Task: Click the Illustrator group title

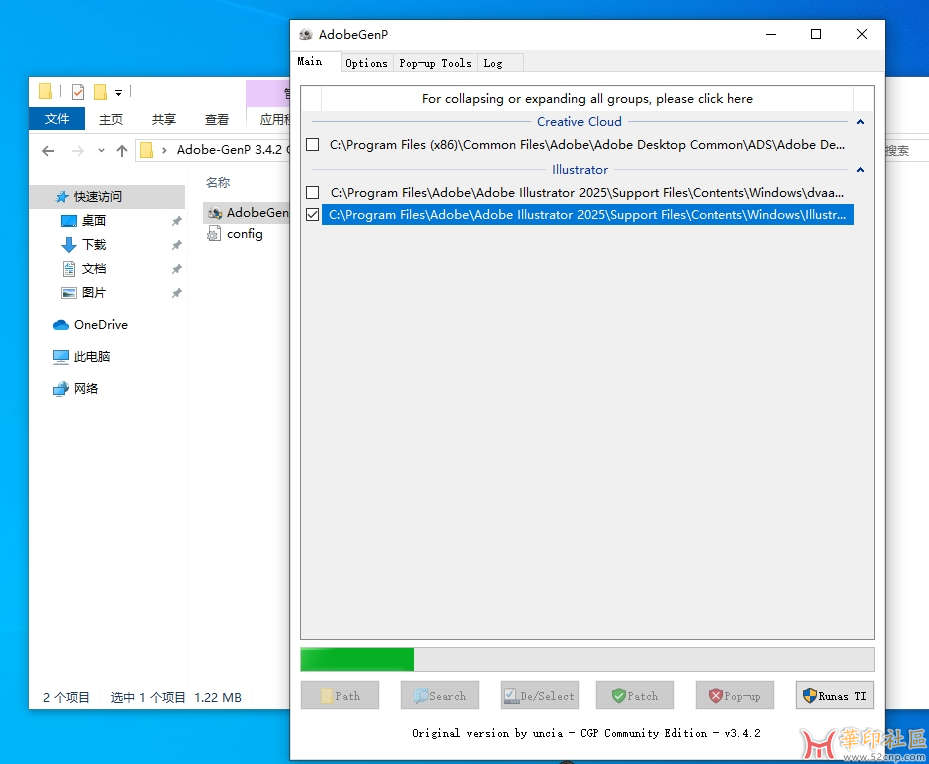Action: click(579, 169)
